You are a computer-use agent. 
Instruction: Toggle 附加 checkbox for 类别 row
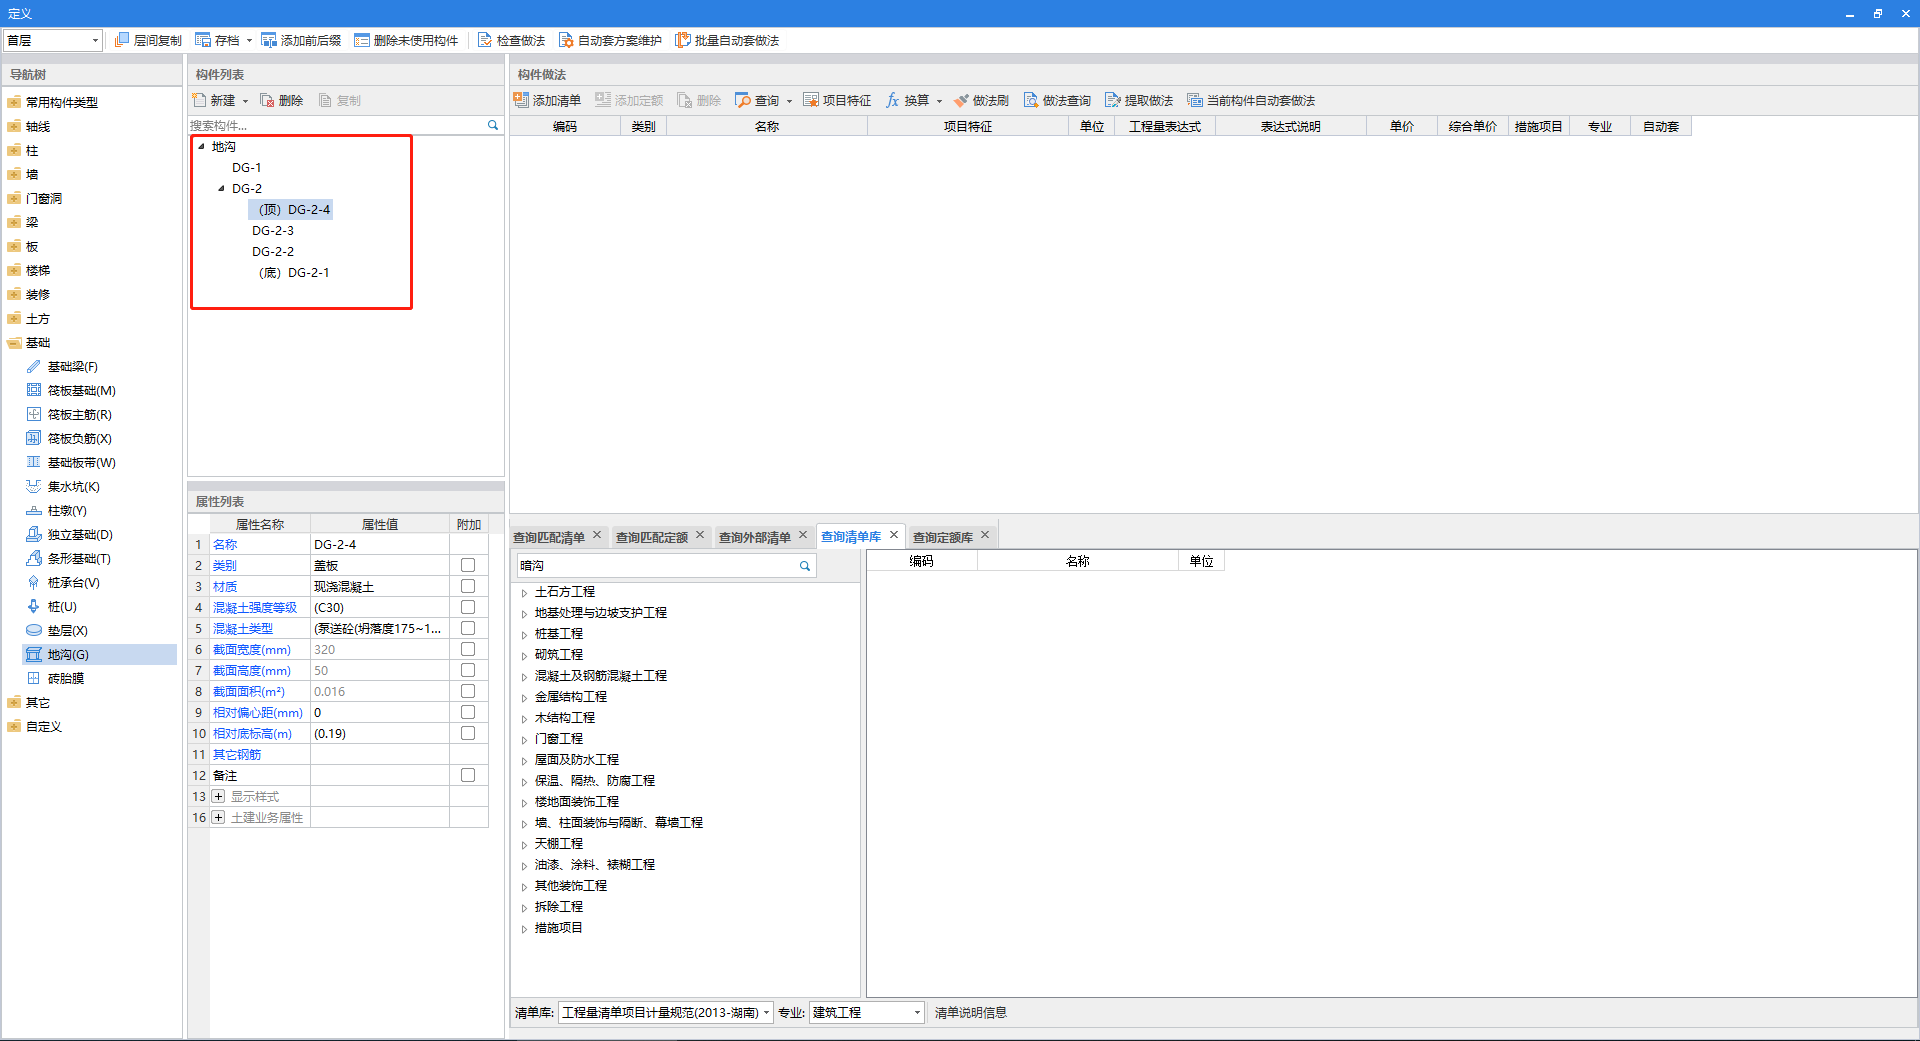(x=468, y=565)
